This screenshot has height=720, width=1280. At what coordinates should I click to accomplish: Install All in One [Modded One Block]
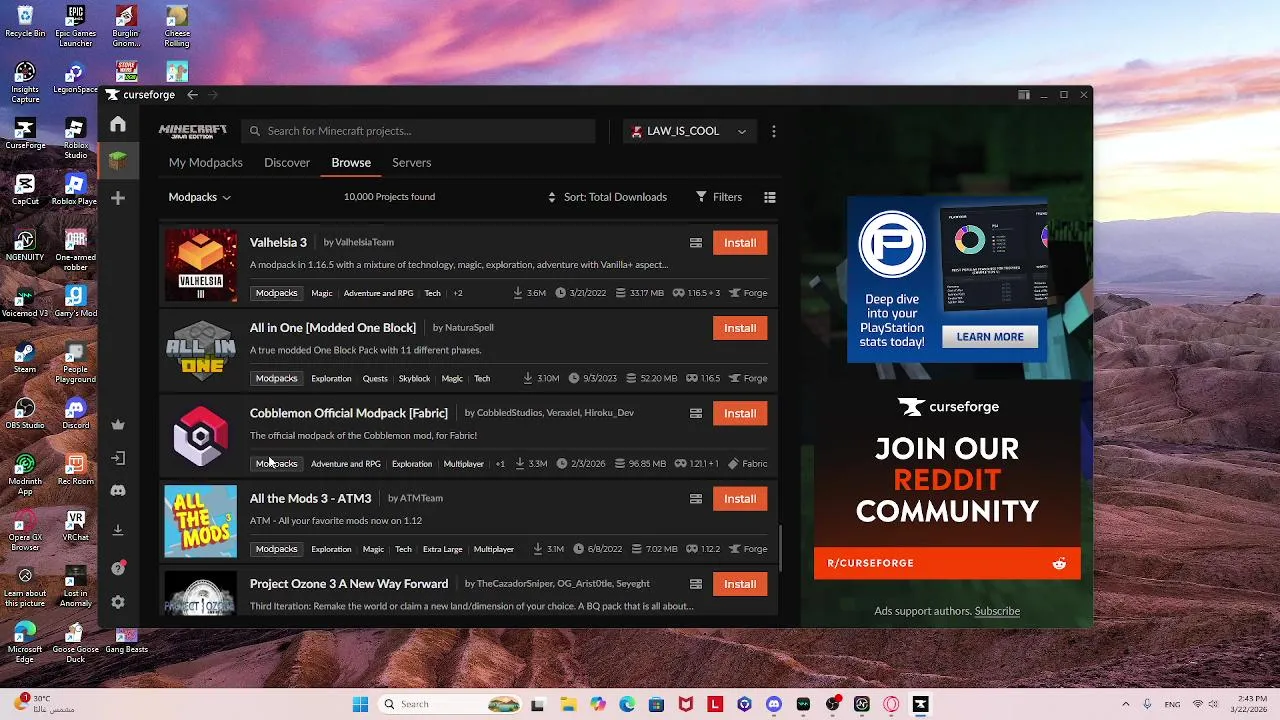[x=740, y=328]
